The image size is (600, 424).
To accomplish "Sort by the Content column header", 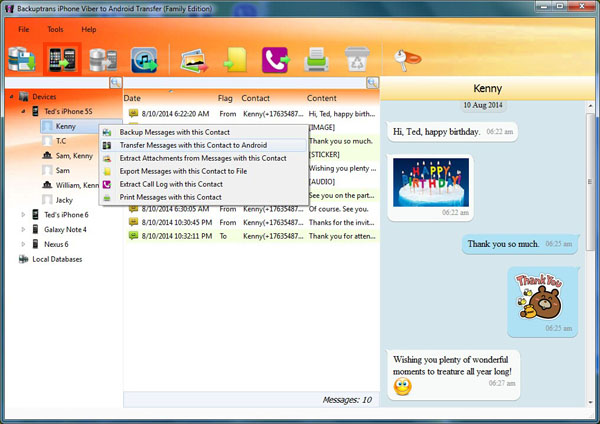I will pyautogui.click(x=321, y=98).
